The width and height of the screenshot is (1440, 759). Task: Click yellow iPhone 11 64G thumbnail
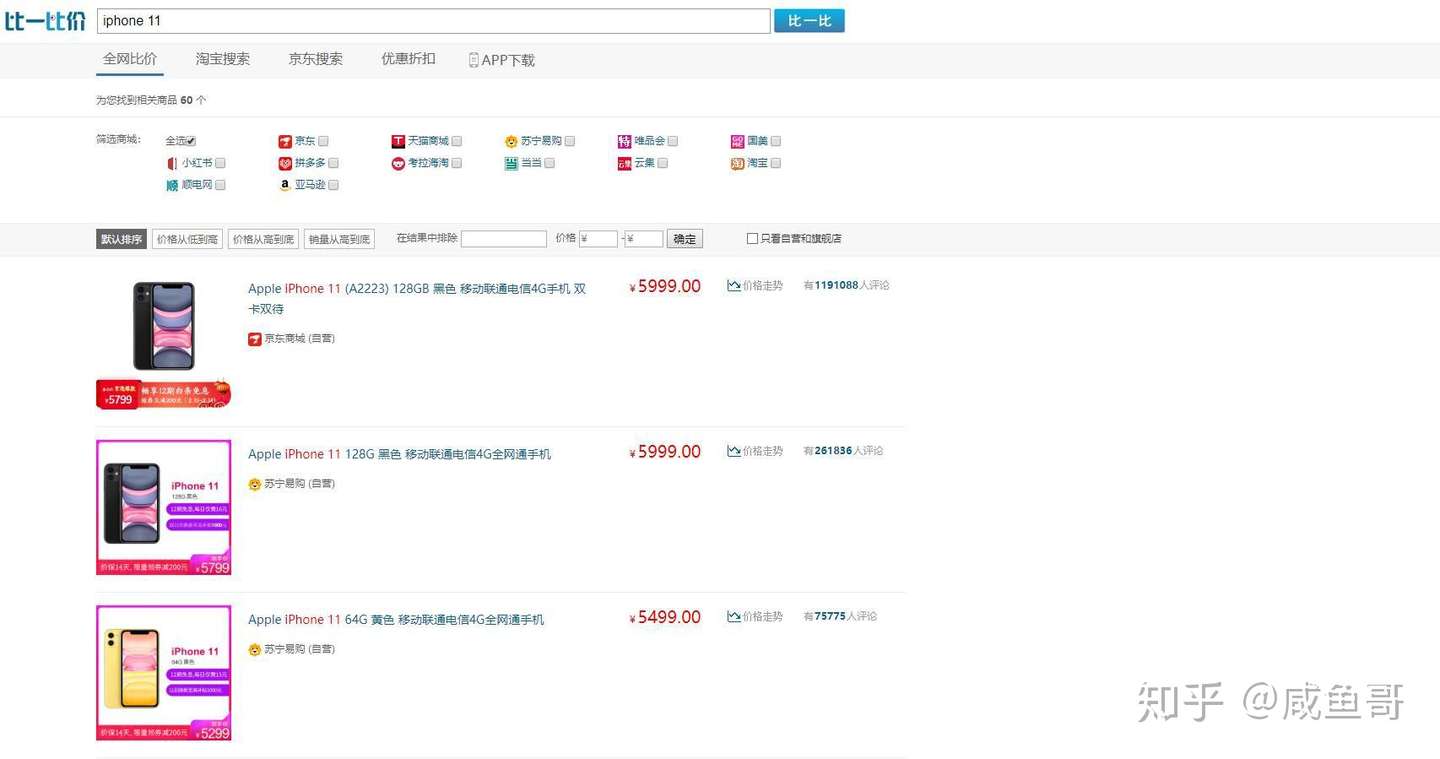pos(164,673)
